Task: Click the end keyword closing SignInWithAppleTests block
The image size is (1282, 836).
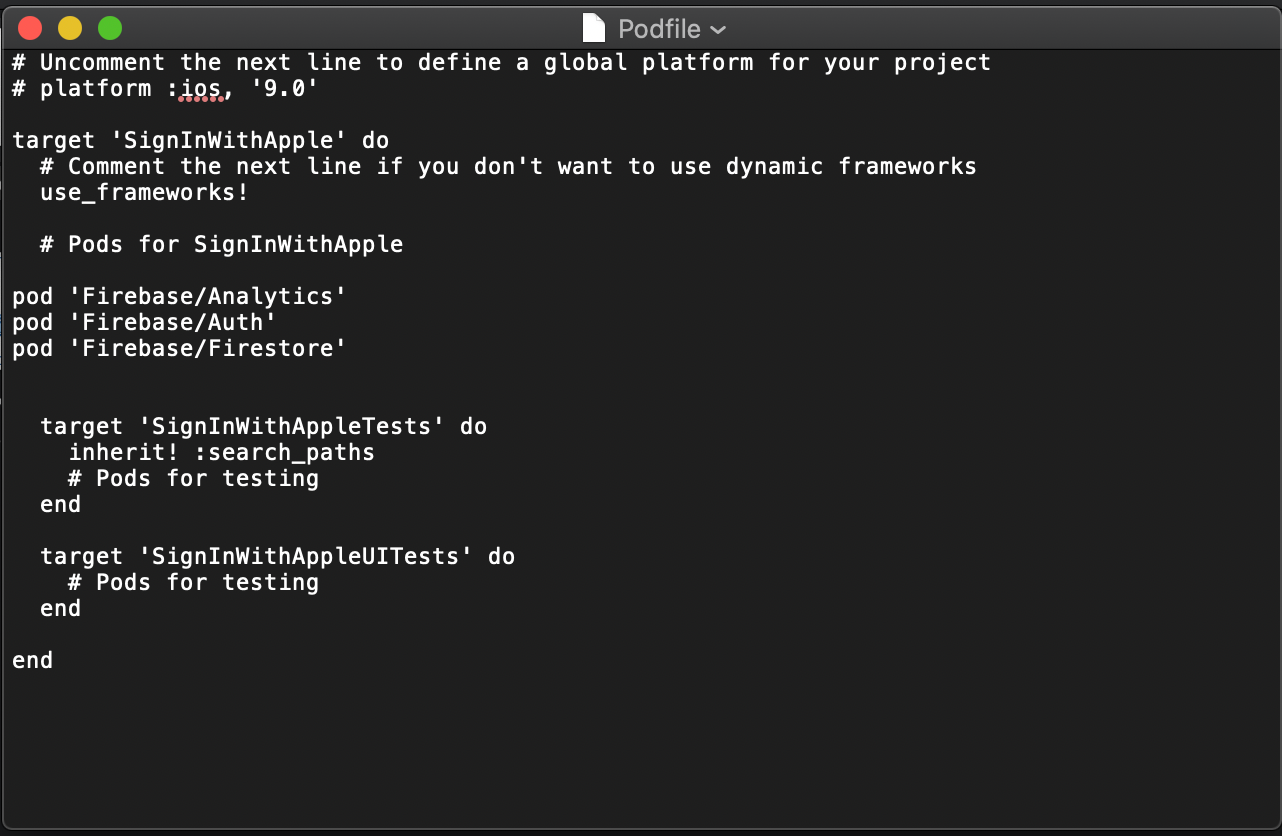Action: coord(60,504)
